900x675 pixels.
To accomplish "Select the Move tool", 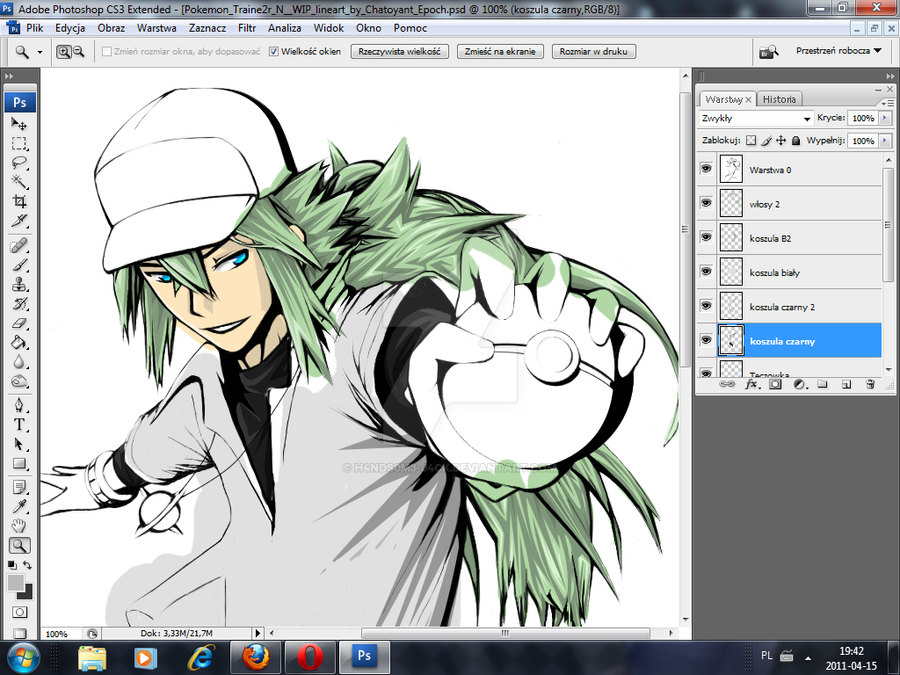I will [x=19, y=123].
